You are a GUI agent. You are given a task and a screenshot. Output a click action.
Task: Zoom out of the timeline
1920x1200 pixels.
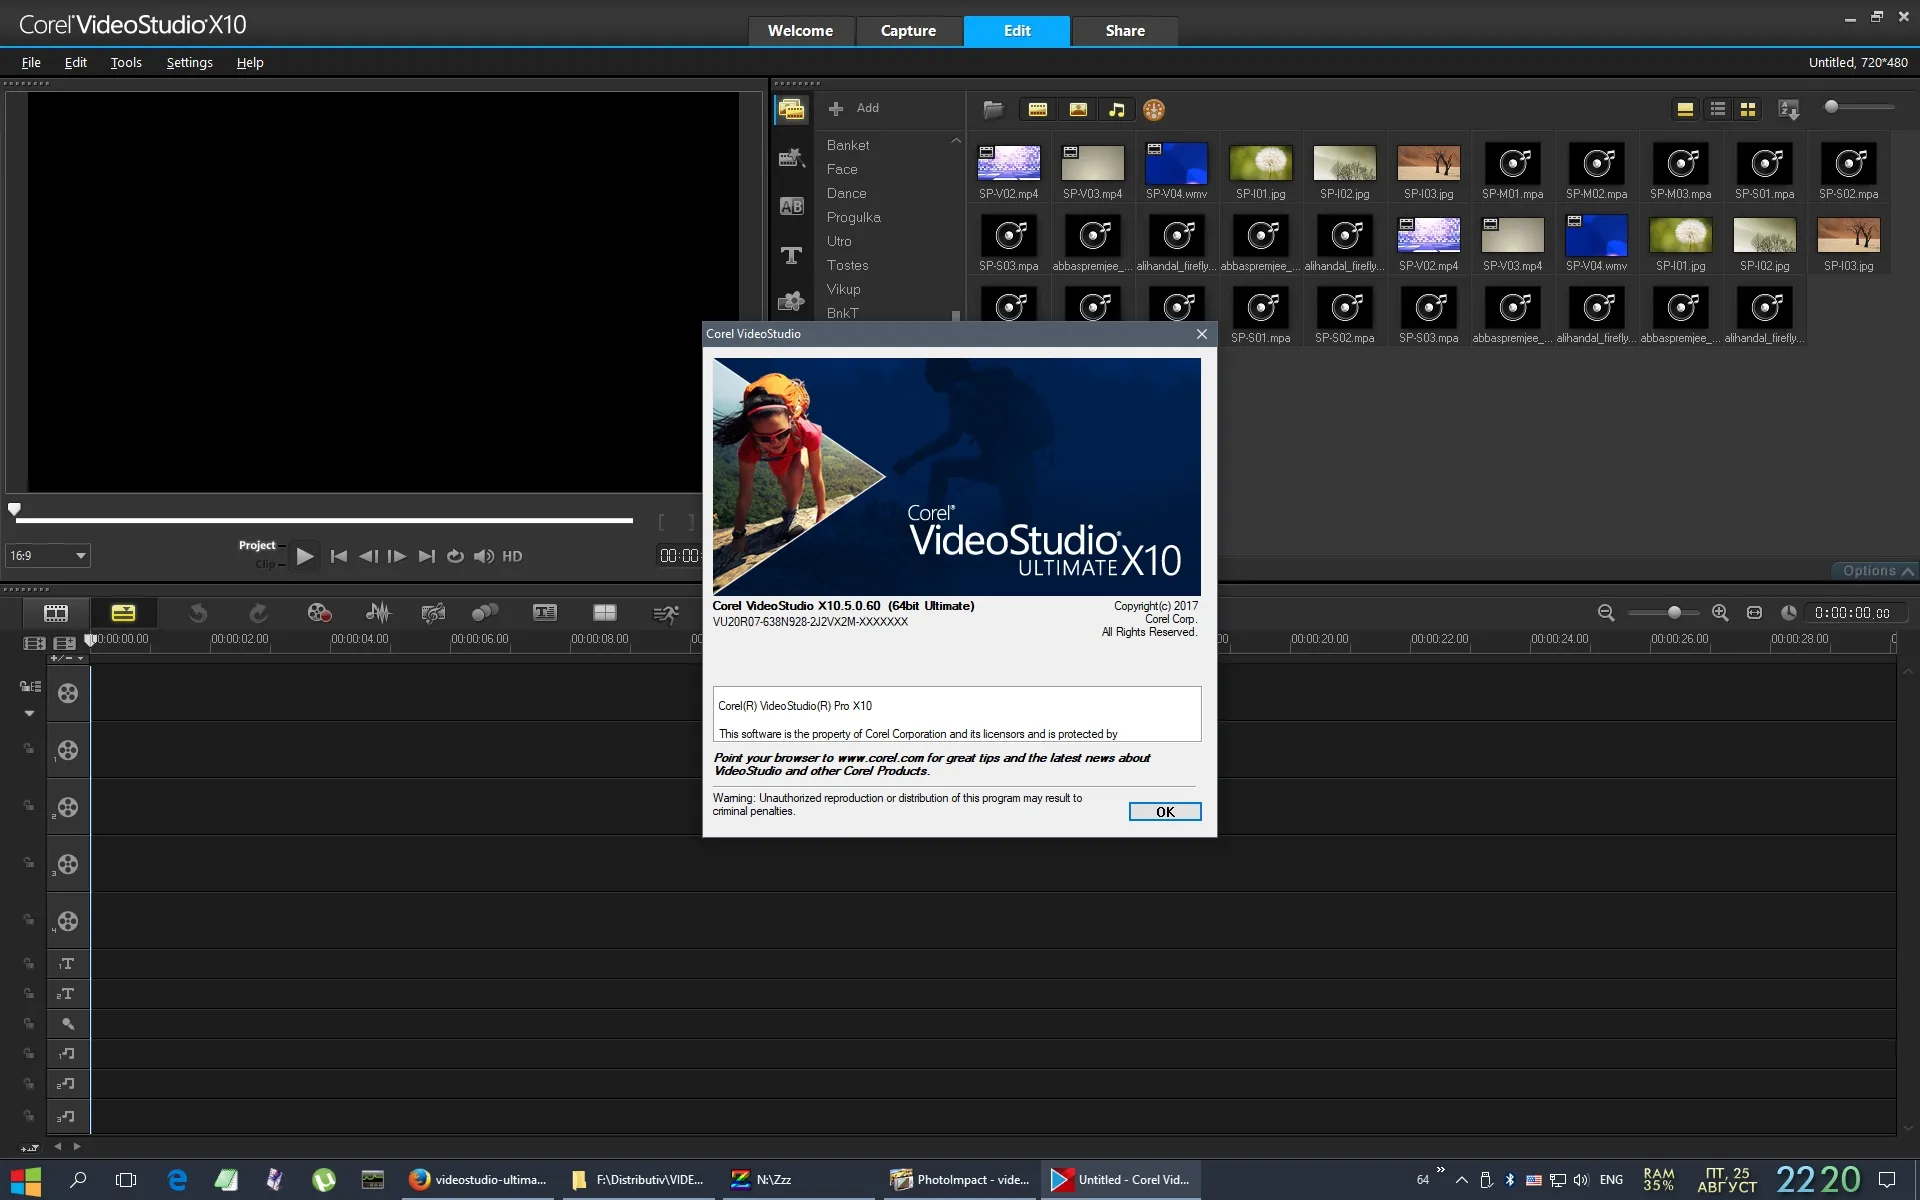pos(1606,613)
